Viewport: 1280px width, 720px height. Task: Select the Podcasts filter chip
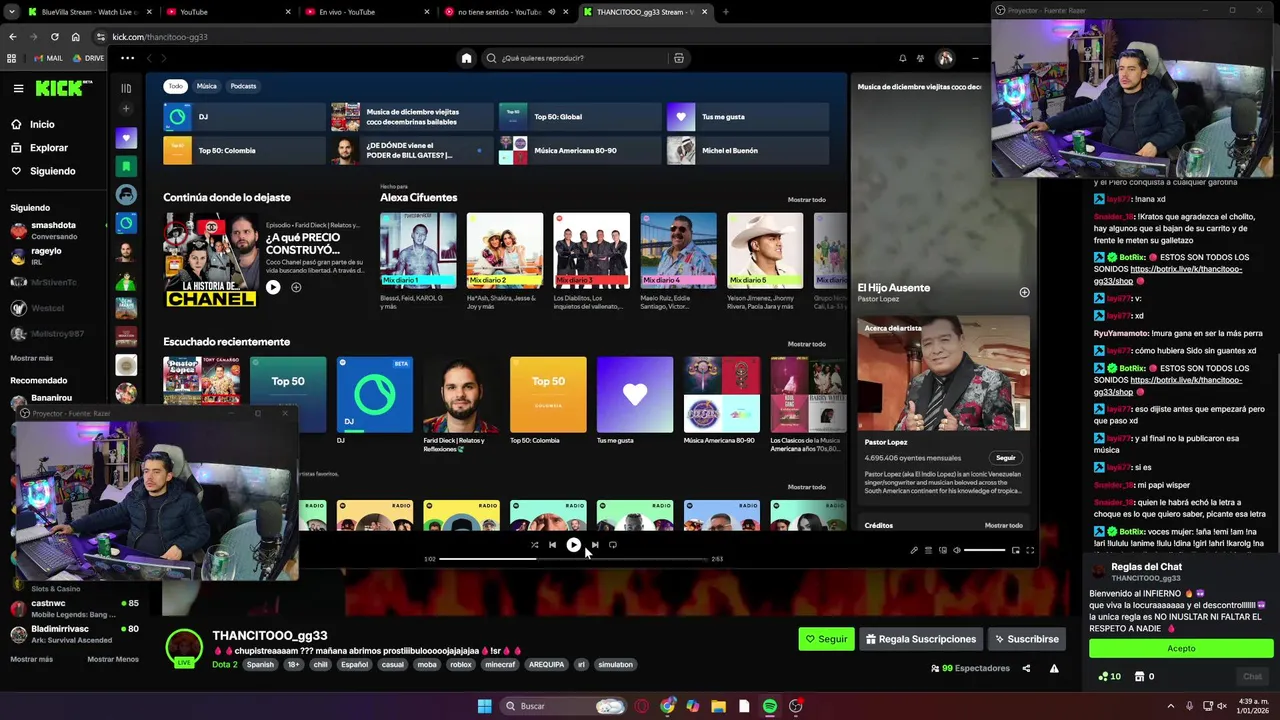[243, 86]
